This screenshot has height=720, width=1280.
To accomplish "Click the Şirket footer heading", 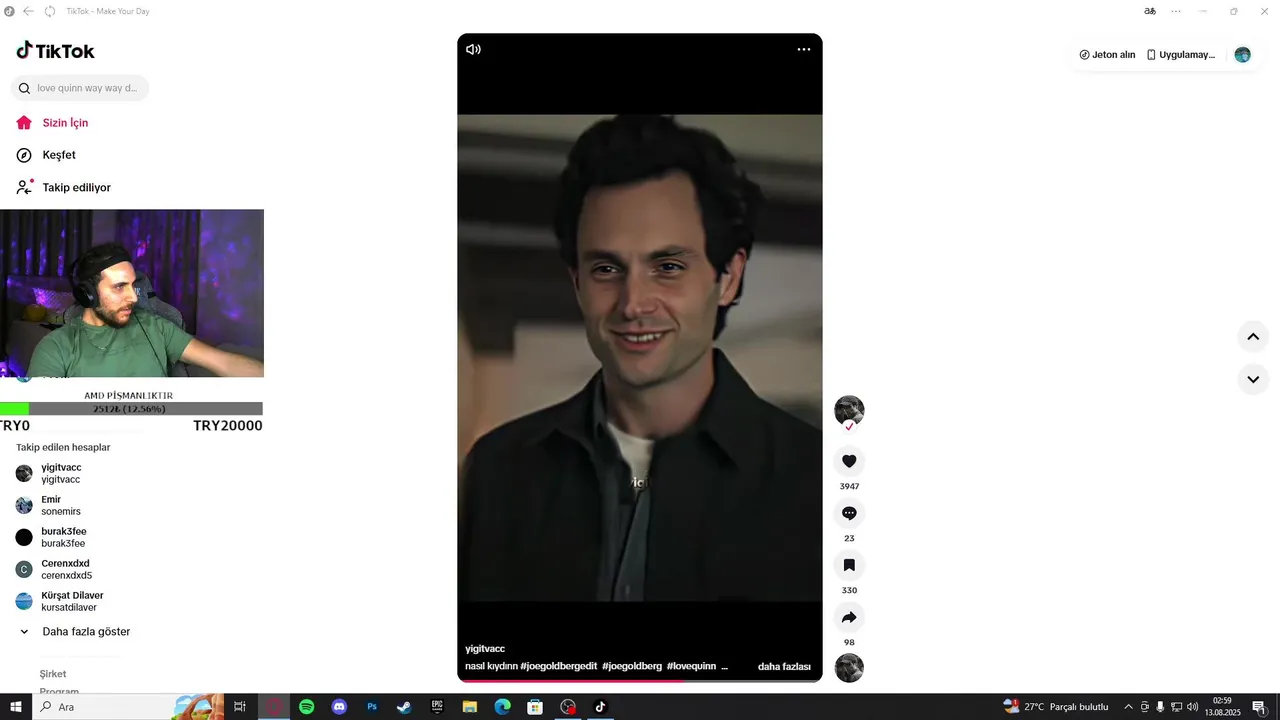I will 53,674.
